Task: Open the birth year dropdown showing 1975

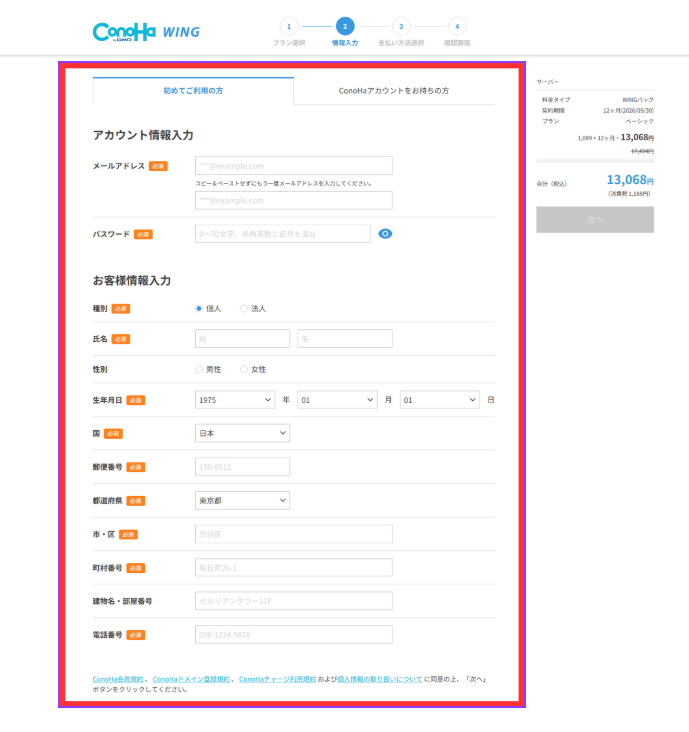Action: 235,400
